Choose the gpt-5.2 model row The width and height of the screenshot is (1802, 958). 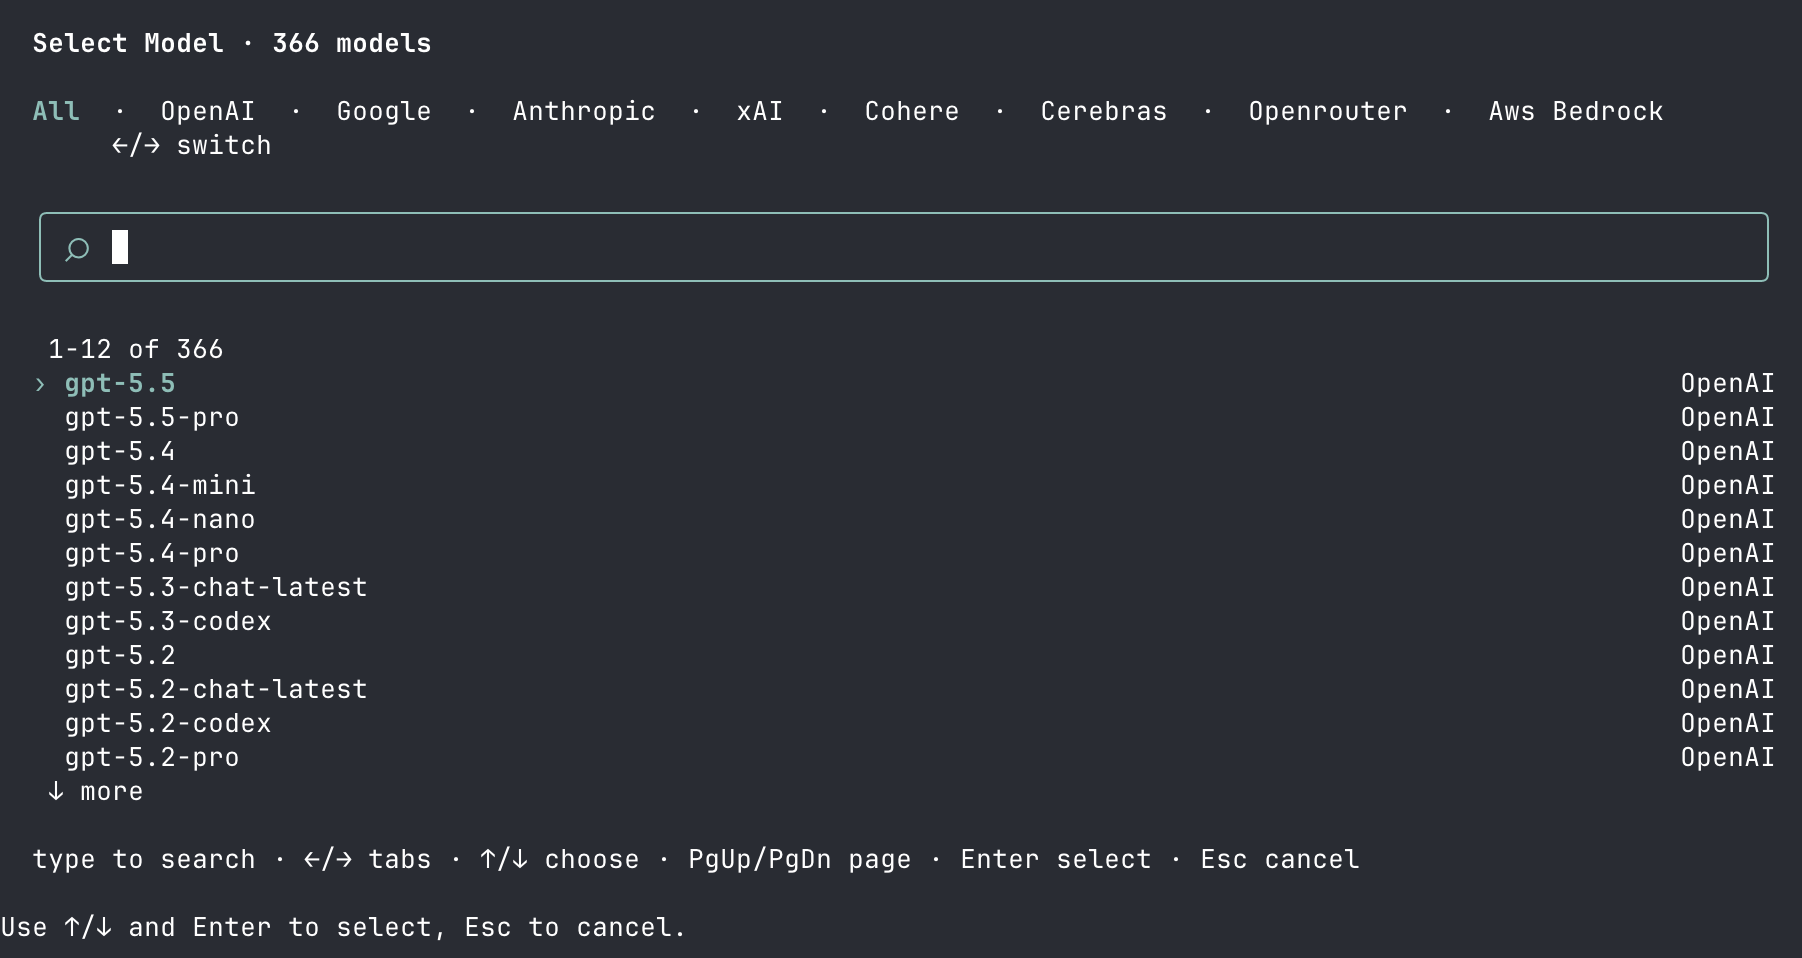(904, 655)
